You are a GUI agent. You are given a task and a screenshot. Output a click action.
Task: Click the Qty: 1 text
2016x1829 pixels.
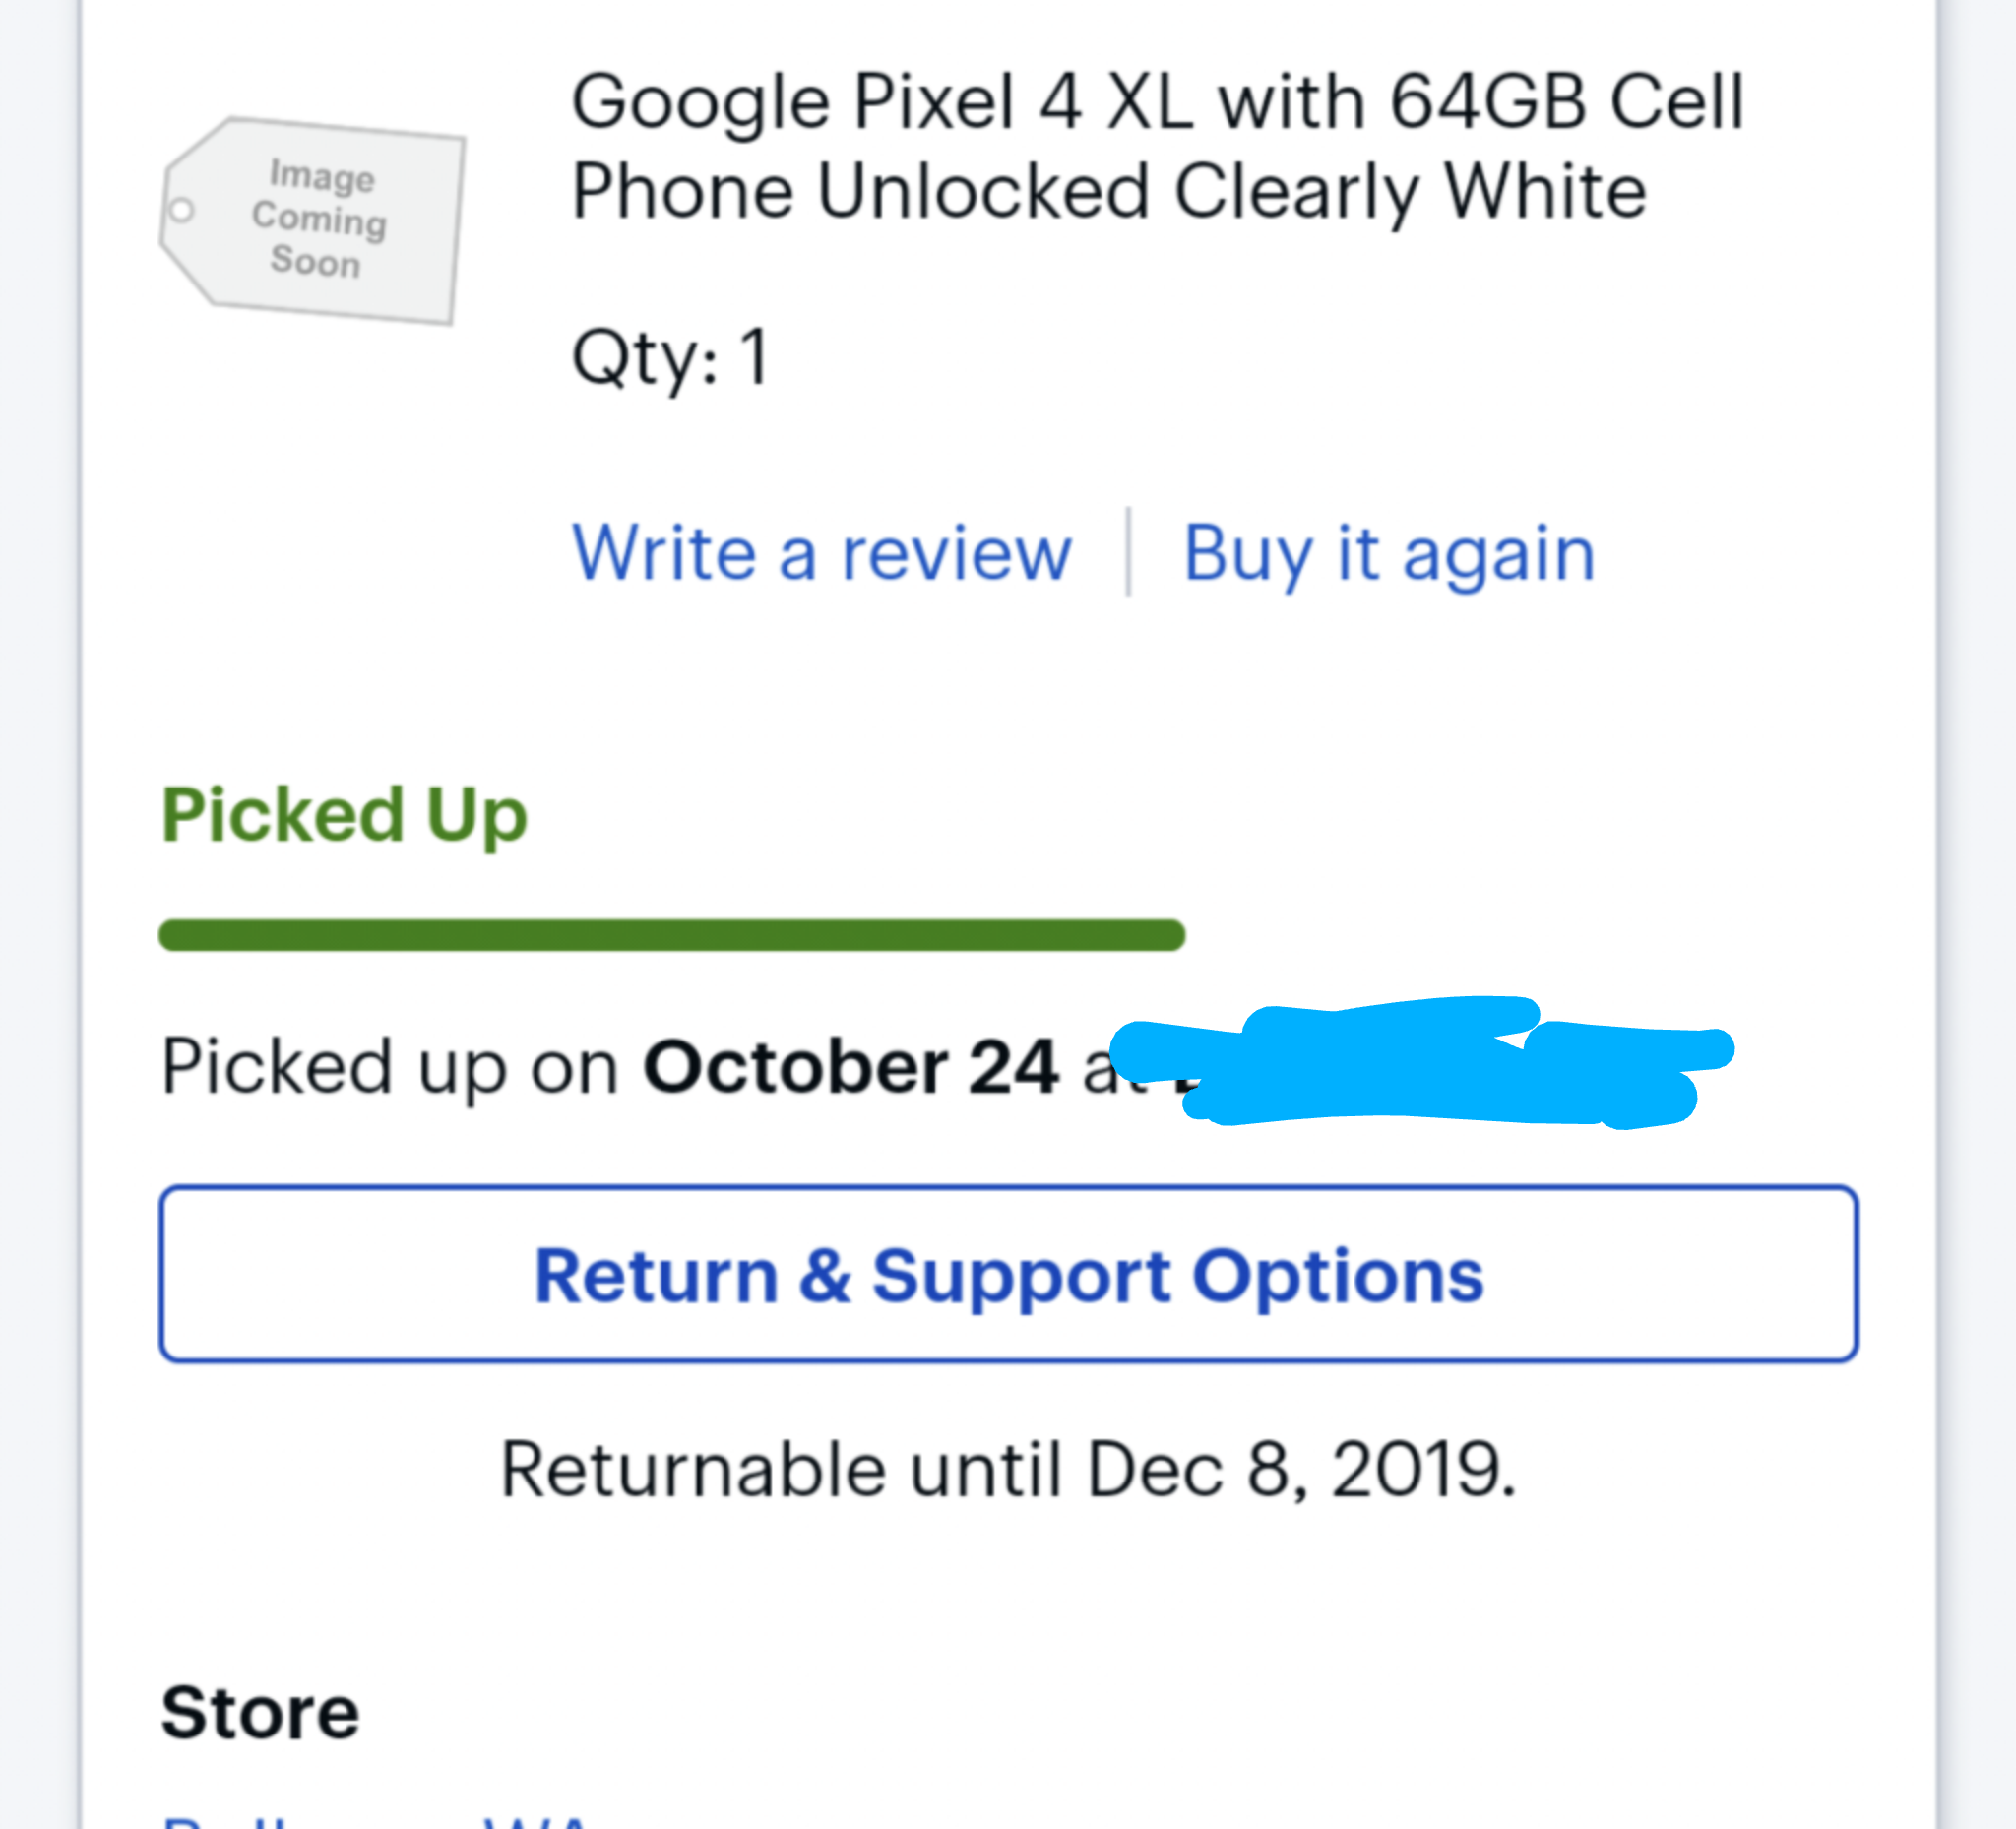pos(670,357)
